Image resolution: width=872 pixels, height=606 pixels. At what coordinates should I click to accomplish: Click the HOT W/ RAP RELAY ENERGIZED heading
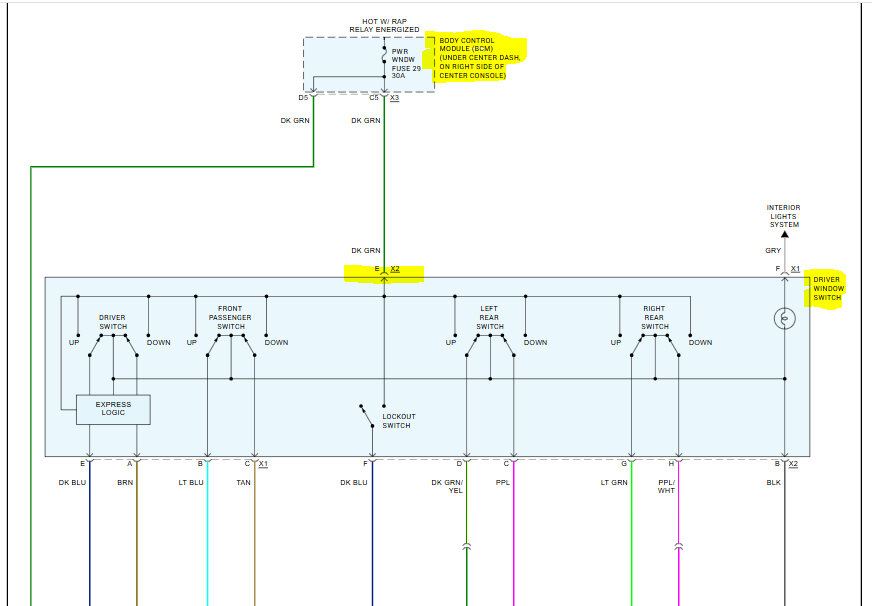pyautogui.click(x=384, y=26)
